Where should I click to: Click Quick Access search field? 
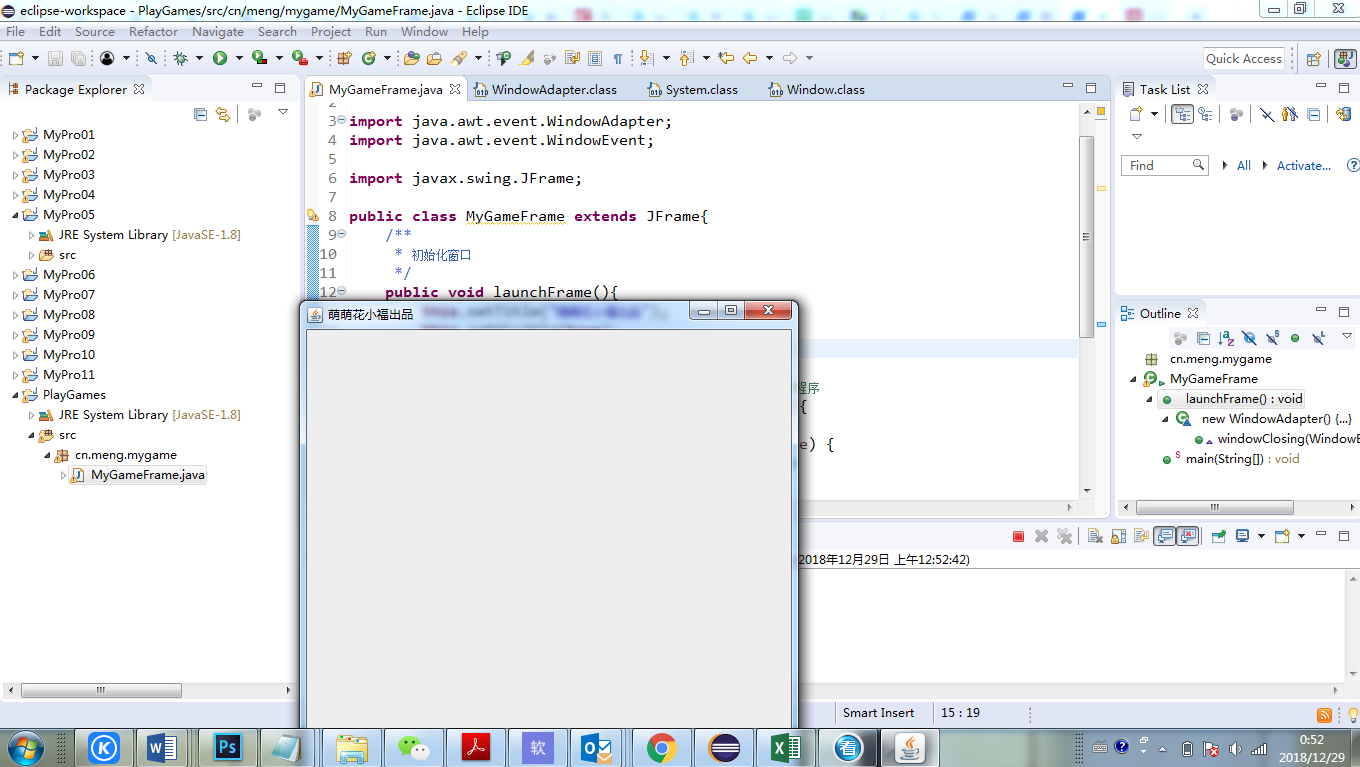pyautogui.click(x=1243, y=58)
